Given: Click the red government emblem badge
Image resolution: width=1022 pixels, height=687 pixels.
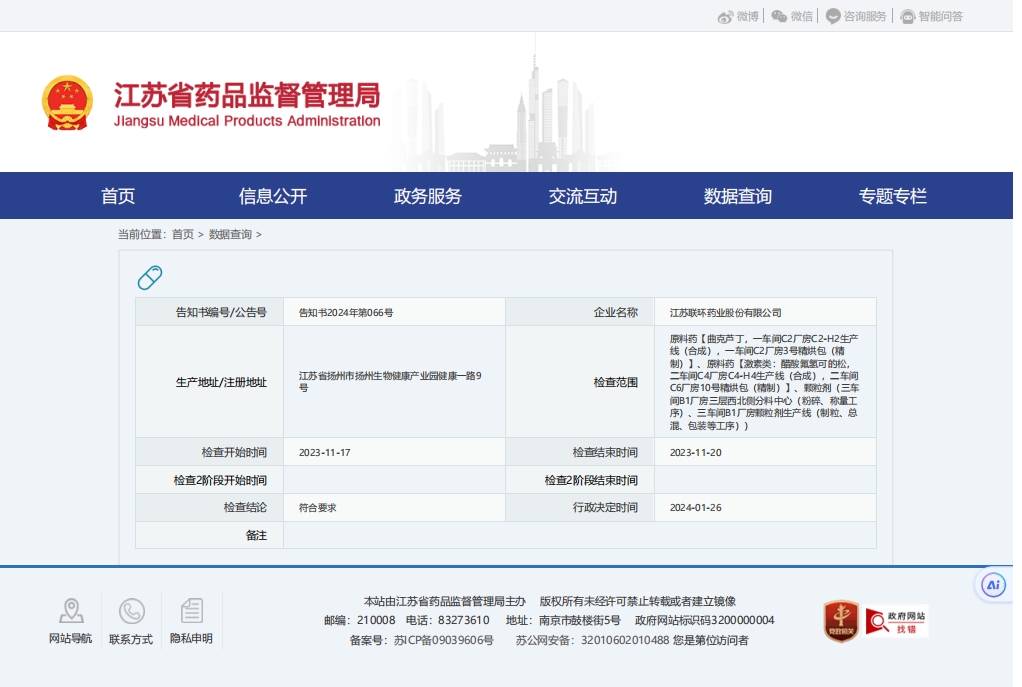Looking at the screenshot, I should point(841,620).
